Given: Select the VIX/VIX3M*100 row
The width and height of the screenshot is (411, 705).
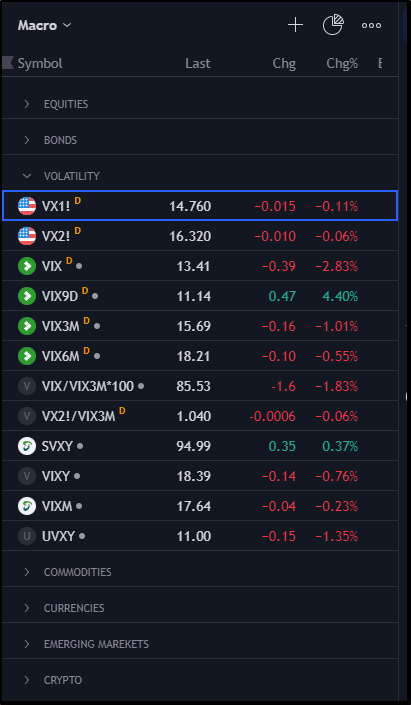Looking at the screenshot, I should tap(200, 386).
